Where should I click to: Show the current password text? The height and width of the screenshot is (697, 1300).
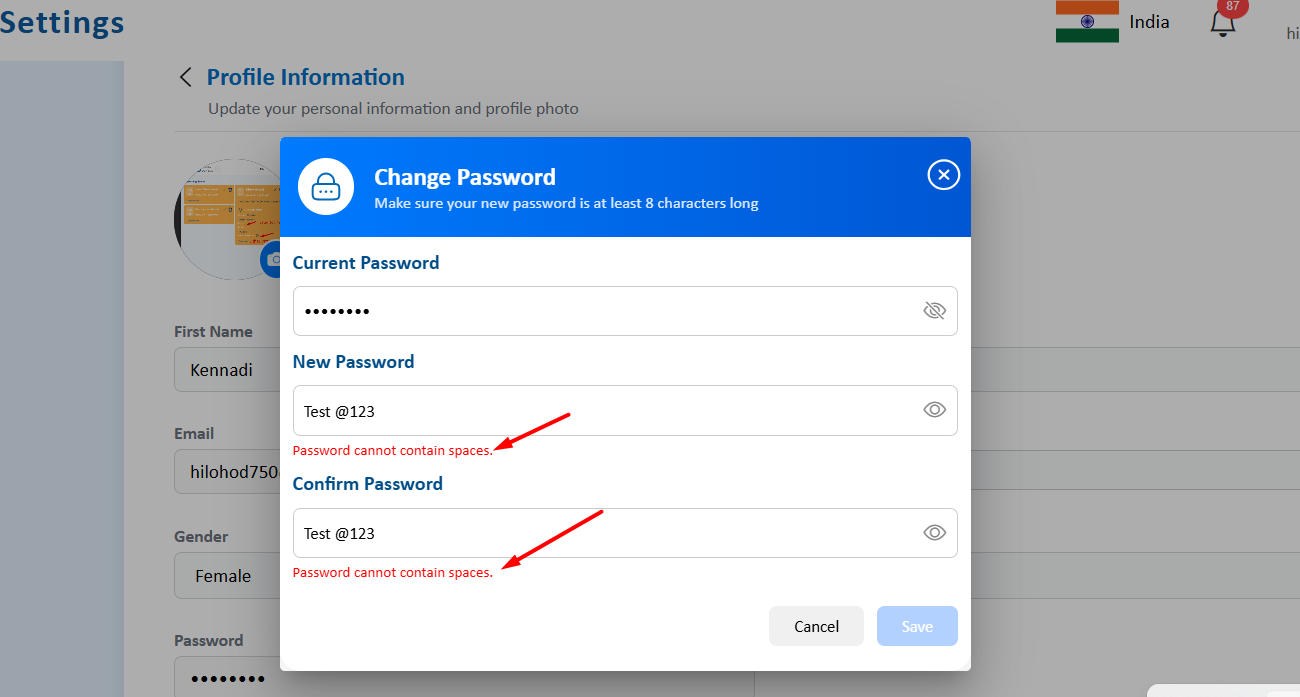tap(934, 311)
